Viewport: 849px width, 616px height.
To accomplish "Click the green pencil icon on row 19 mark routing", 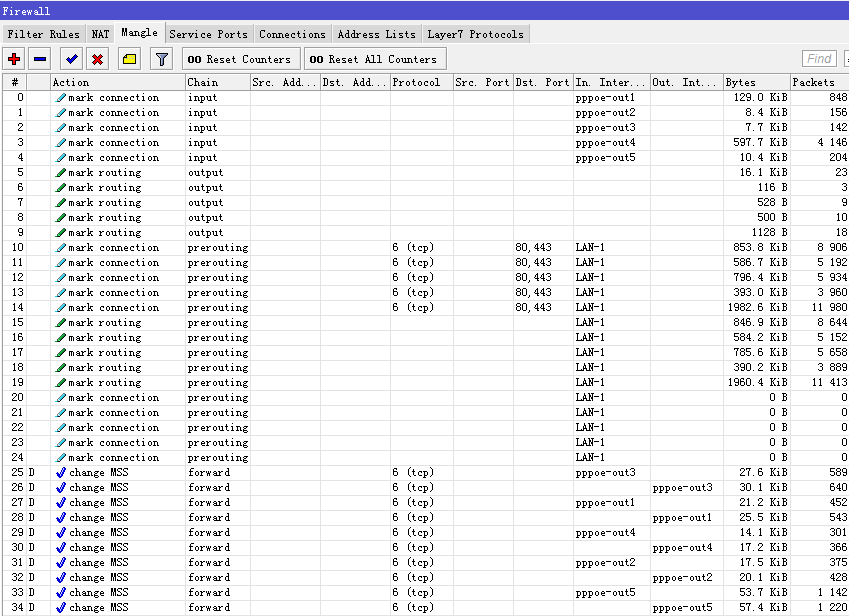I will point(61,383).
